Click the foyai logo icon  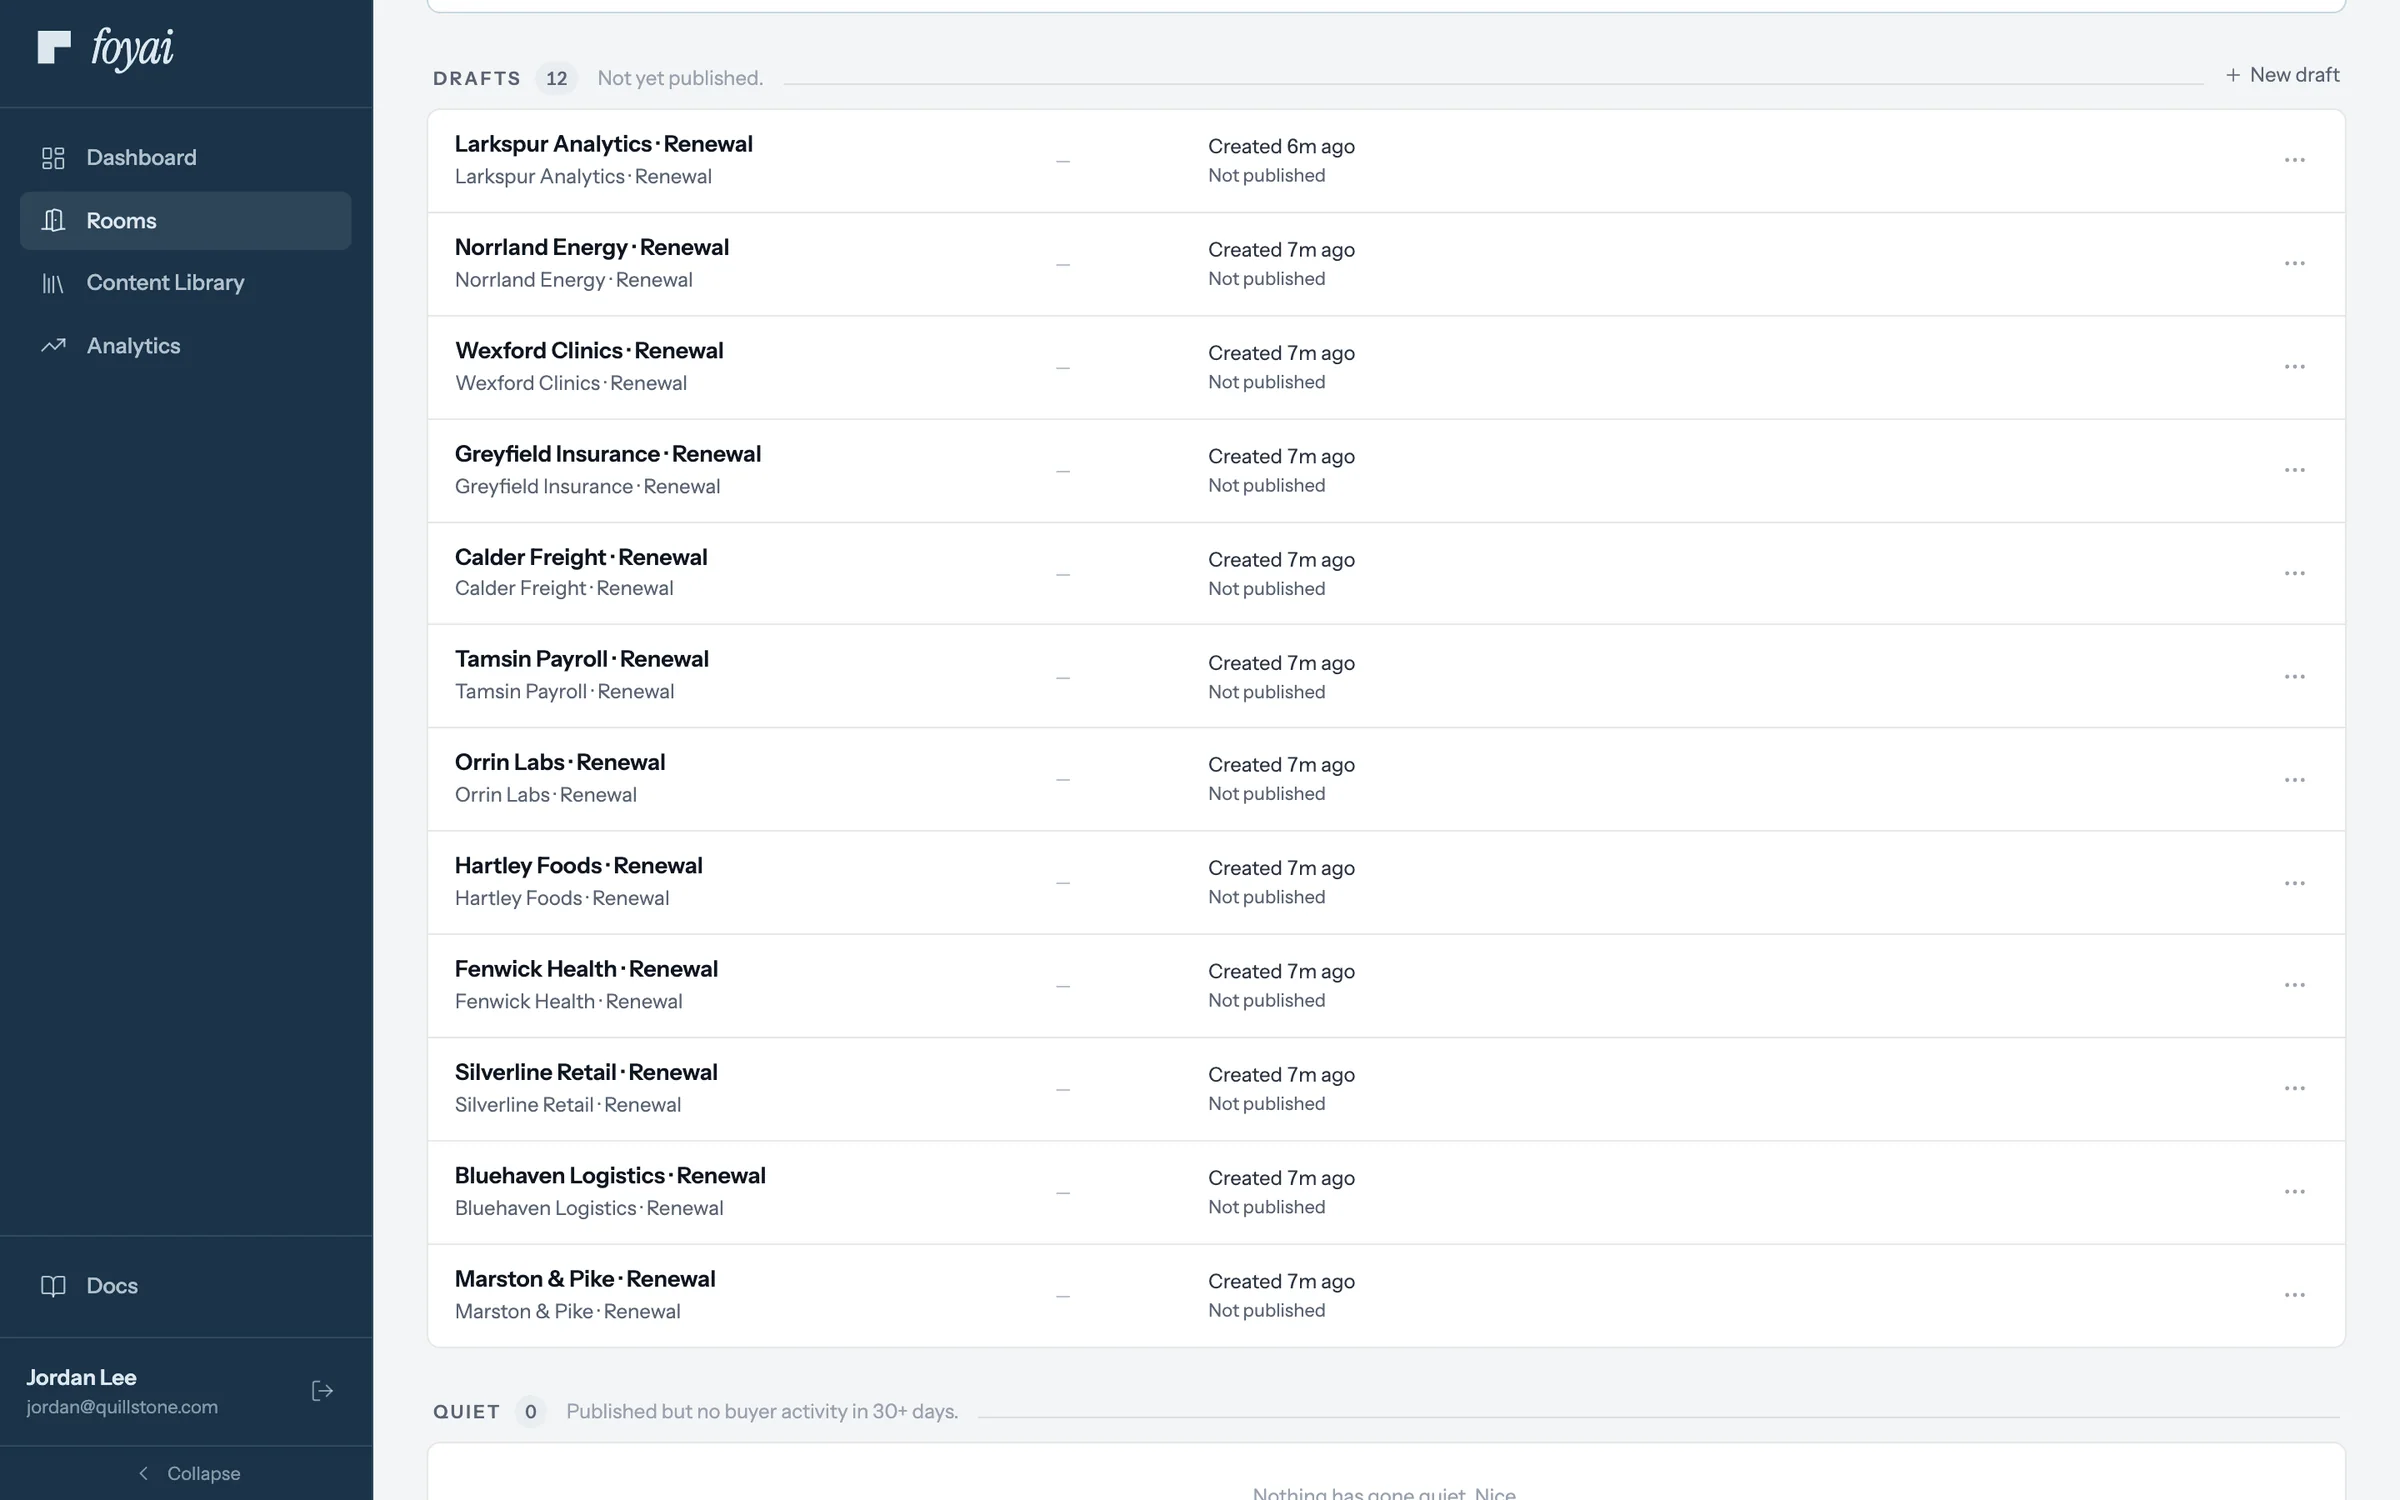[x=54, y=47]
